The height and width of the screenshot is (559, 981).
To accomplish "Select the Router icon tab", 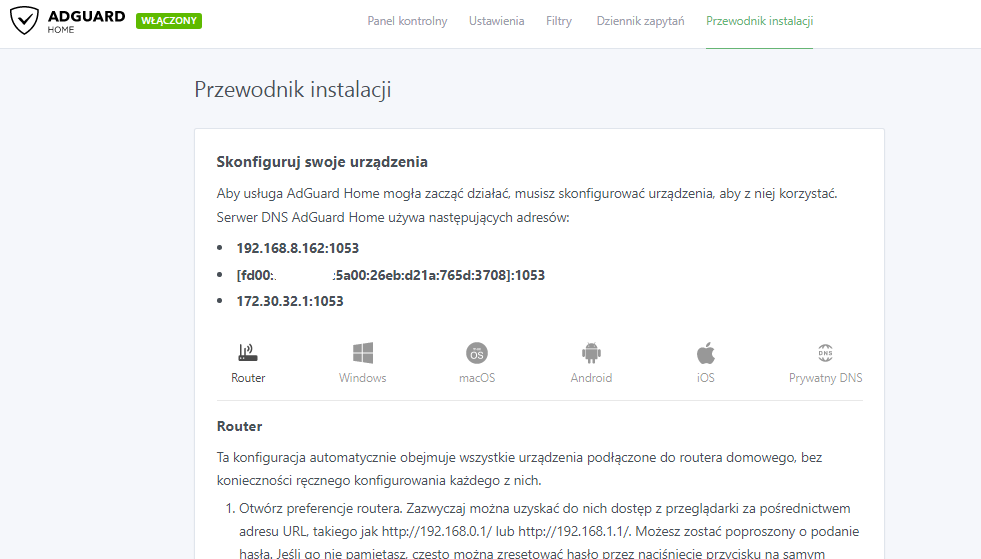I will point(248,352).
